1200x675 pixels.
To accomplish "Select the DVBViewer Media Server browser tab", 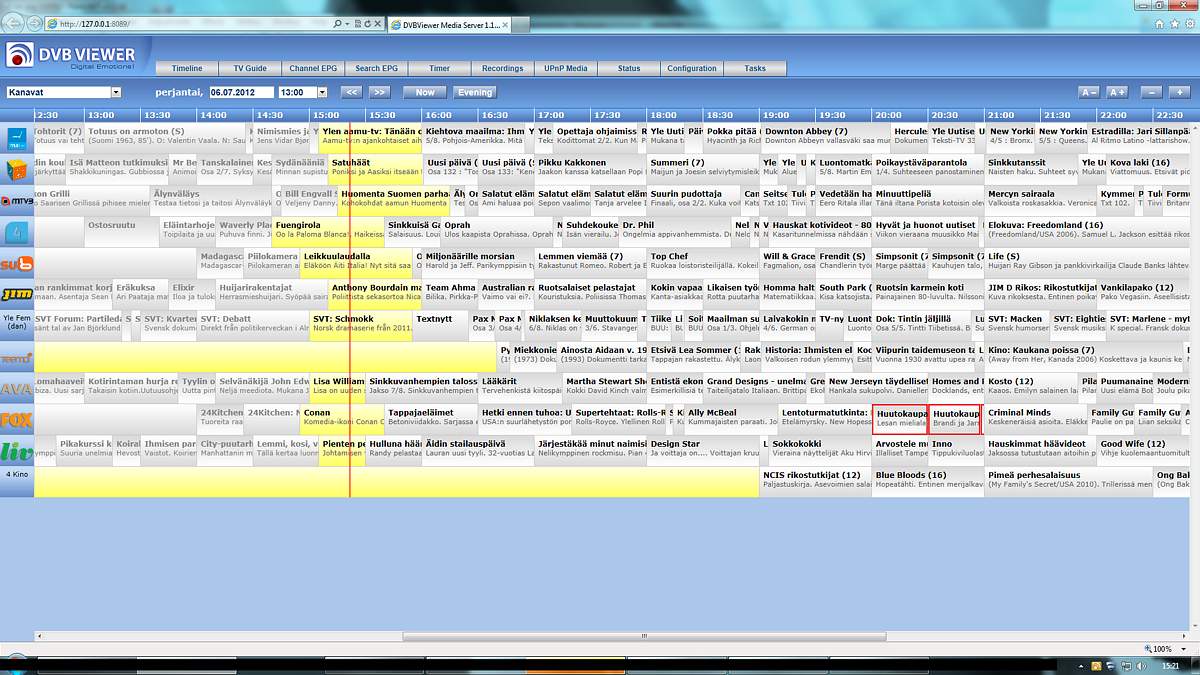I will point(450,23).
